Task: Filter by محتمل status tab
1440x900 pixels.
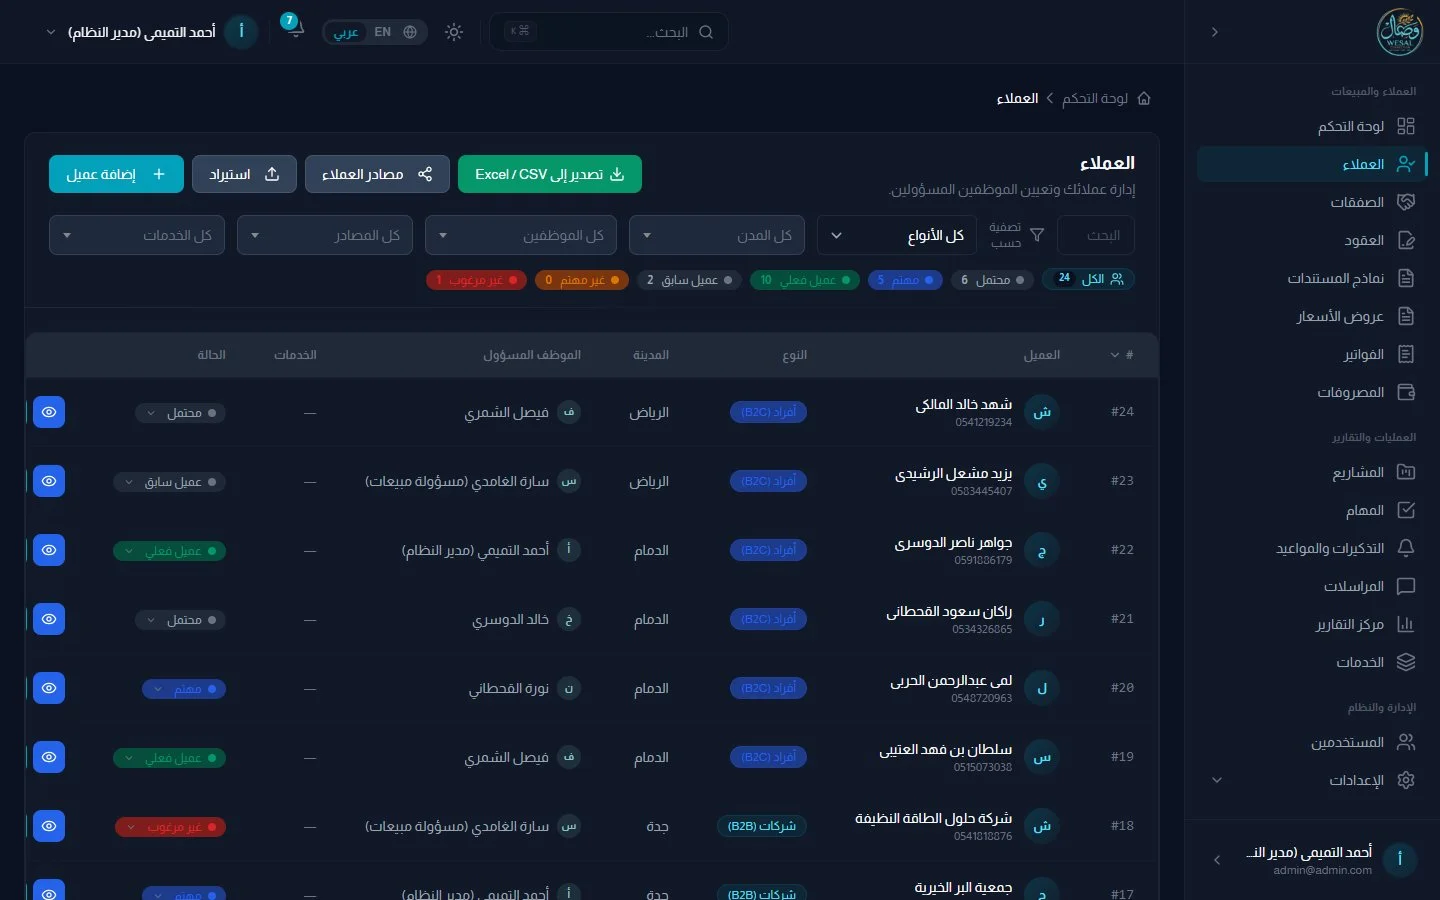Action: (992, 280)
